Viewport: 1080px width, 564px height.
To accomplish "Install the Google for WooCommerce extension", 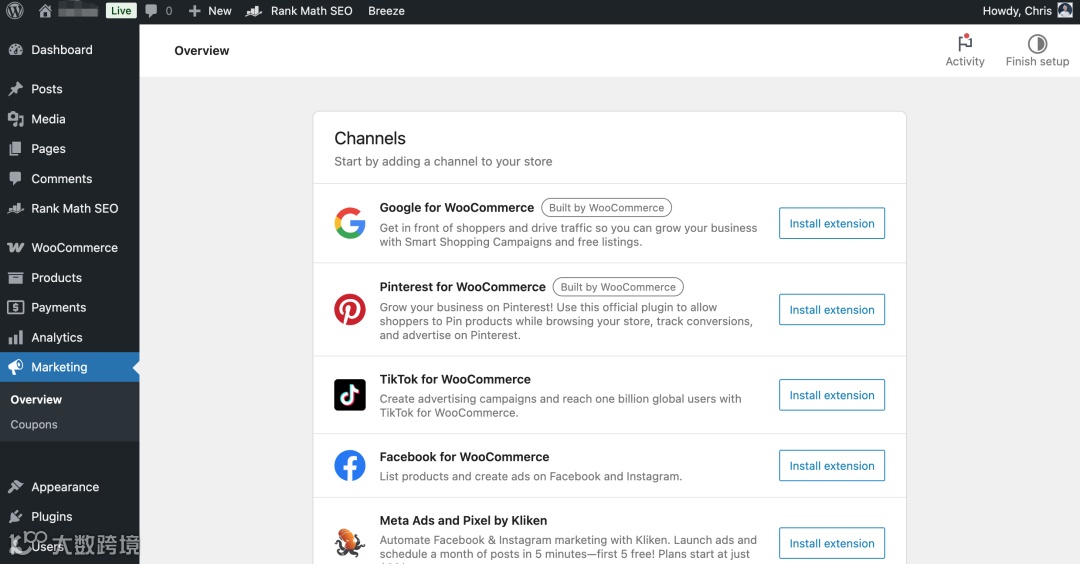I will coord(832,224).
